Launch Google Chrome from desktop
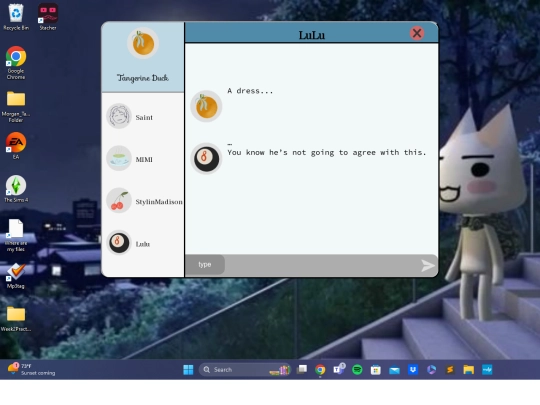The width and height of the screenshot is (540, 405). click(16, 63)
